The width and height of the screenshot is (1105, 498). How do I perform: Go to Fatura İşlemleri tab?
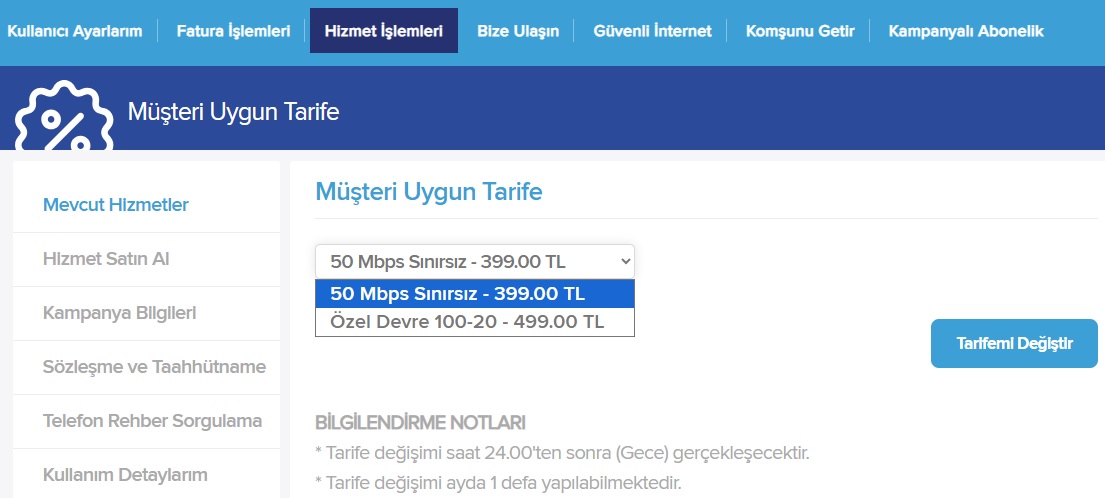coord(233,31)
